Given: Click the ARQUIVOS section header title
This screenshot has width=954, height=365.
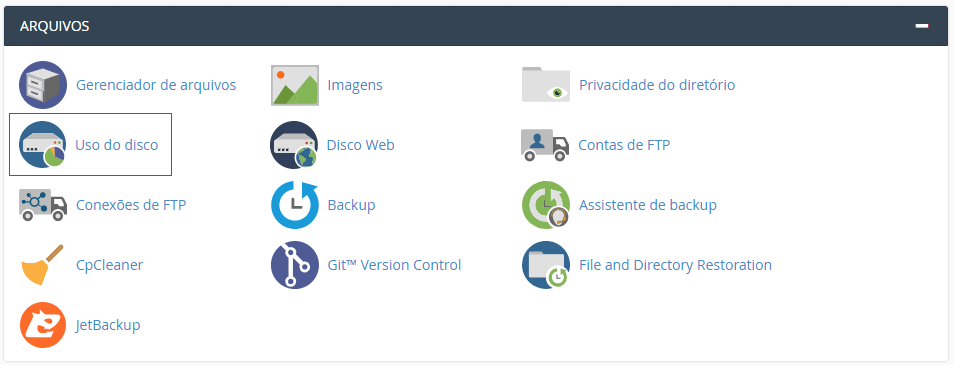Looking at the screenshot, I should 55,26.
